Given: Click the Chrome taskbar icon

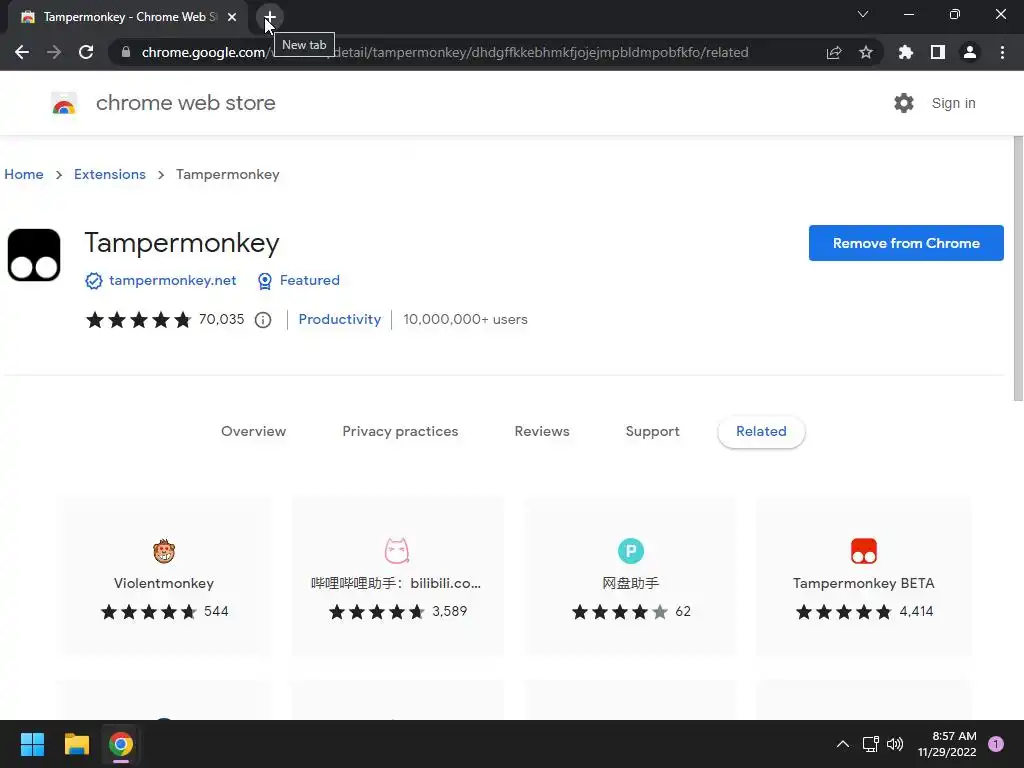Looking at the screenshot, I should click(121, 744).
